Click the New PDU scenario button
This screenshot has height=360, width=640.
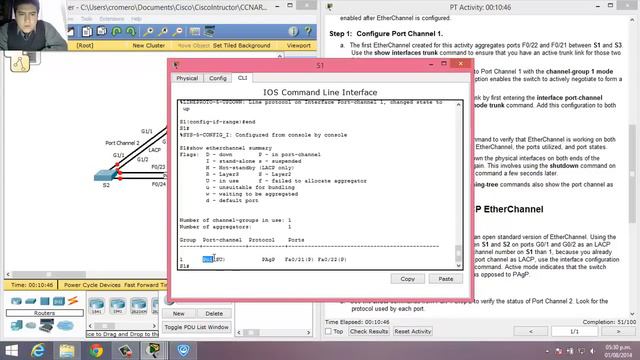(x=179, y=313)
